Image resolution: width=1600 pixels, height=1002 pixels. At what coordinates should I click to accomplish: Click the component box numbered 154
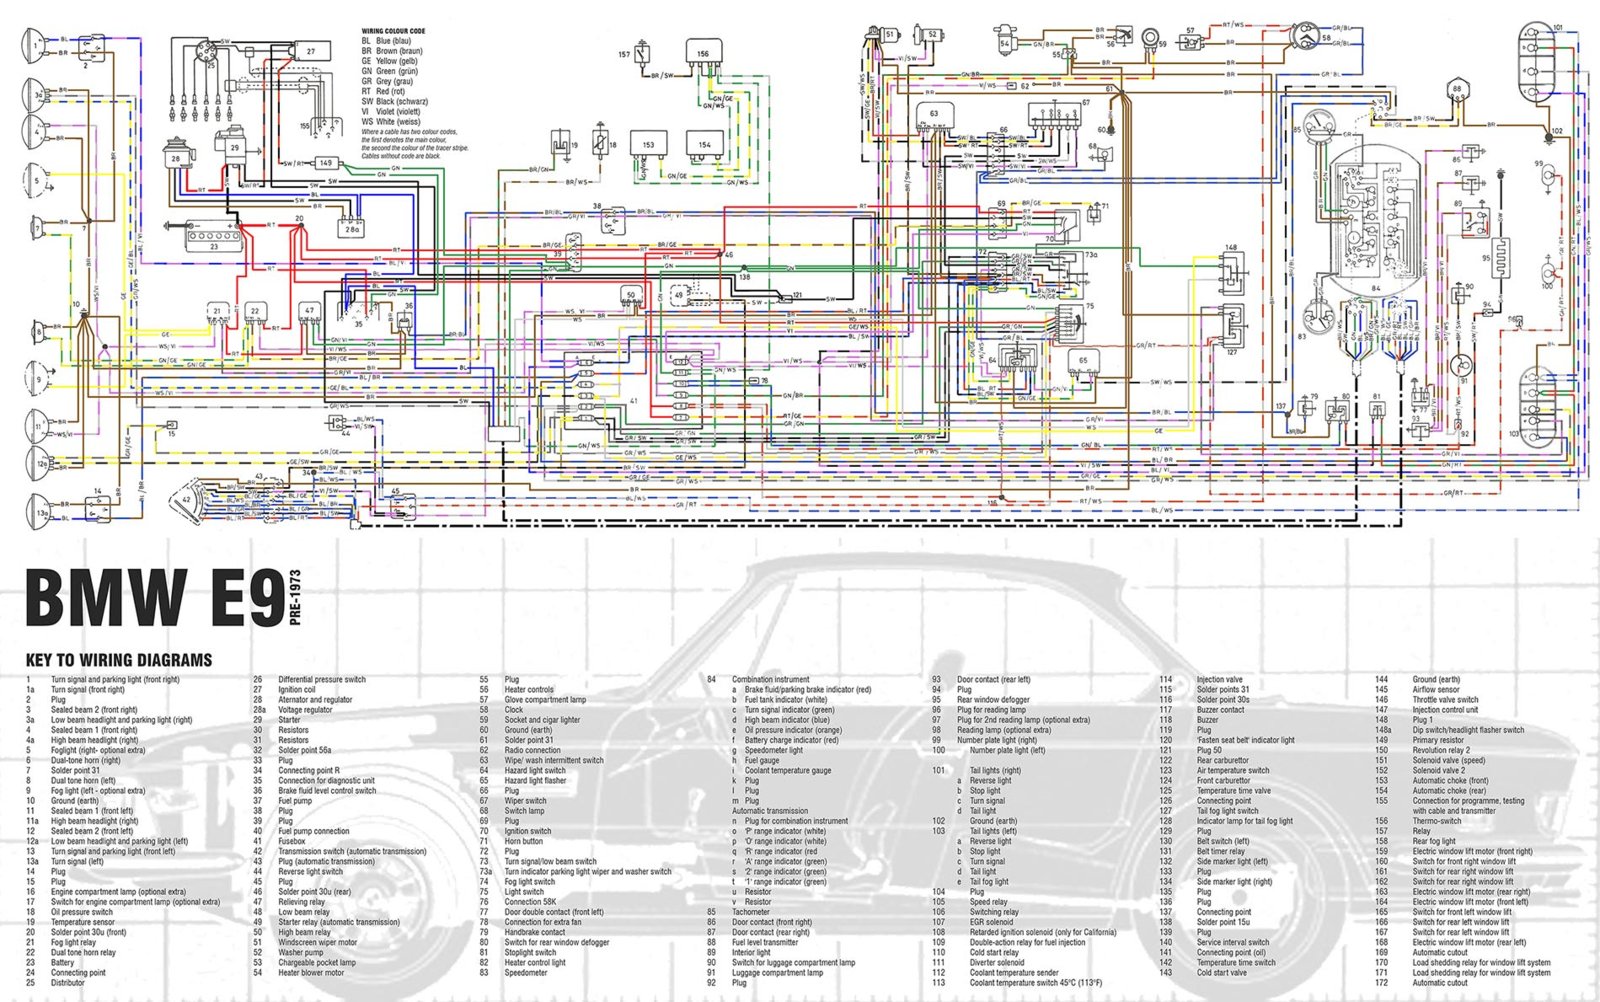coord(704,145)
